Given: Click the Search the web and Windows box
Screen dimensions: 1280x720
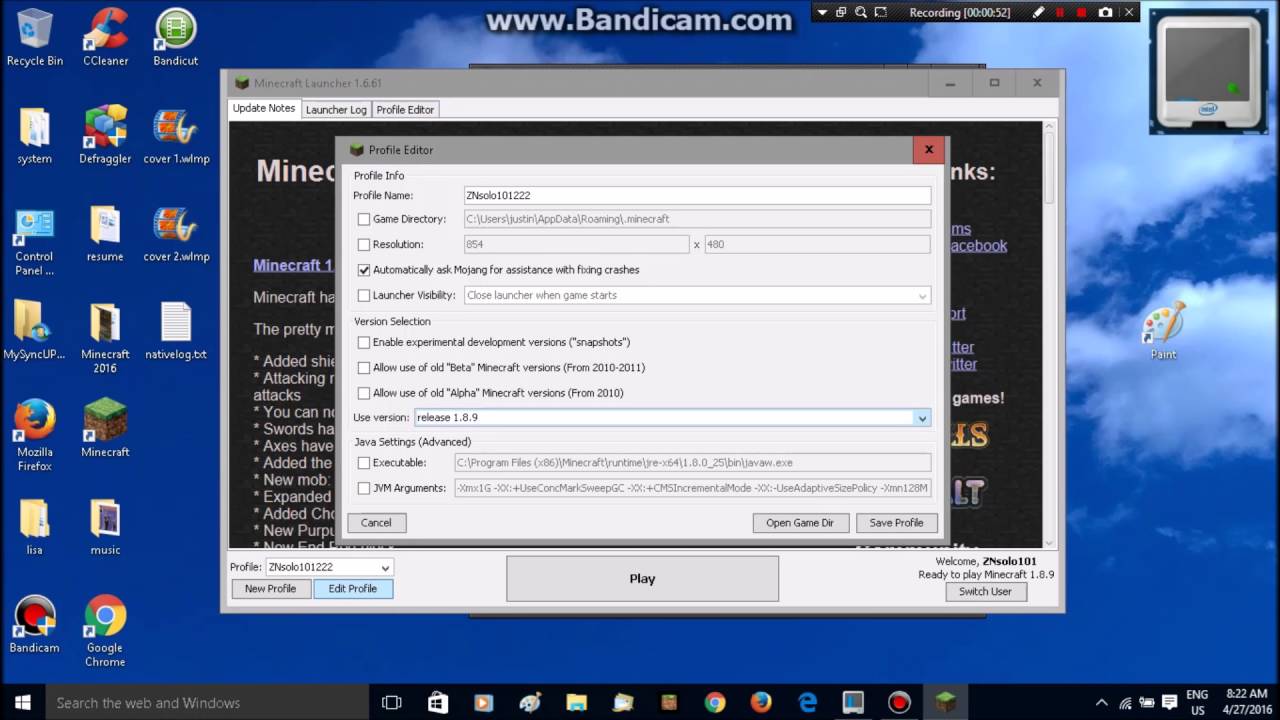Looking at the screenshot, I should [x=207, y=702].
